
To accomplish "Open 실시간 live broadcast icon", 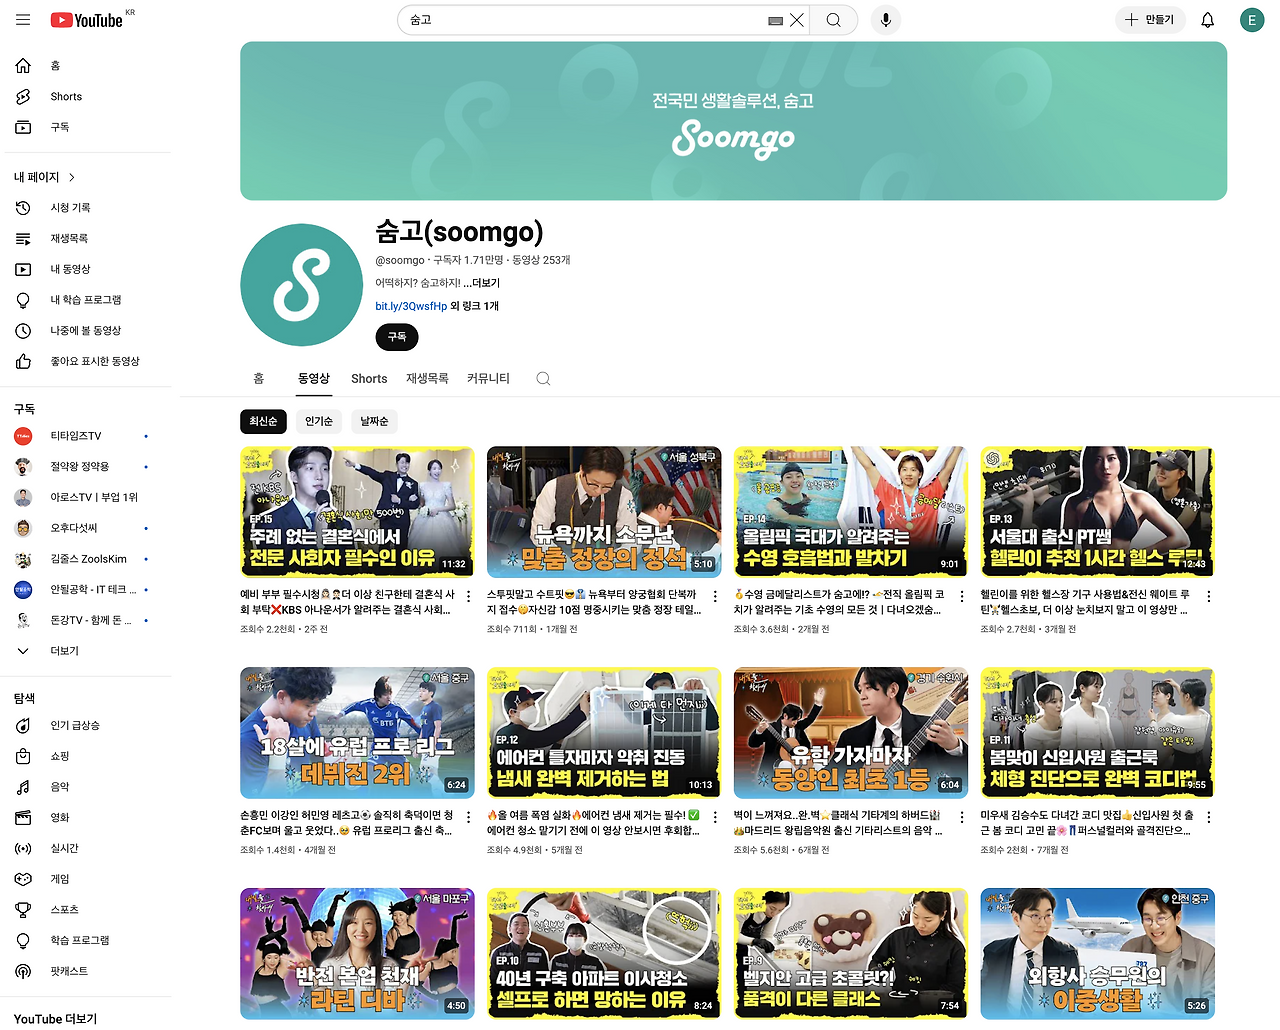I will 23,849.
